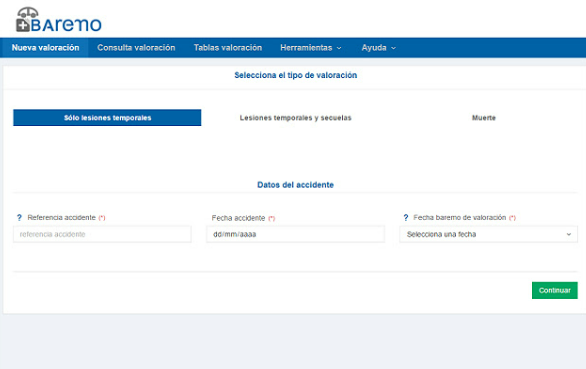This screenshot has width=586, height=369.
Task: Click the green Continuar button
Action: pyautogui.click(x=555, y=290)
